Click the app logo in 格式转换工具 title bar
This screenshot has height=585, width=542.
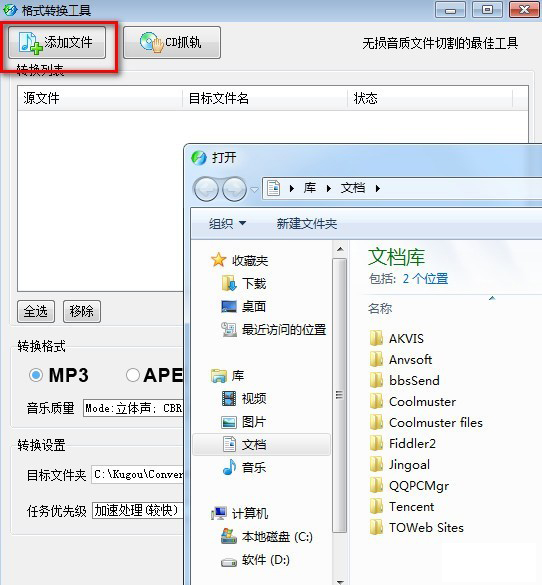[x=10, y=10]
